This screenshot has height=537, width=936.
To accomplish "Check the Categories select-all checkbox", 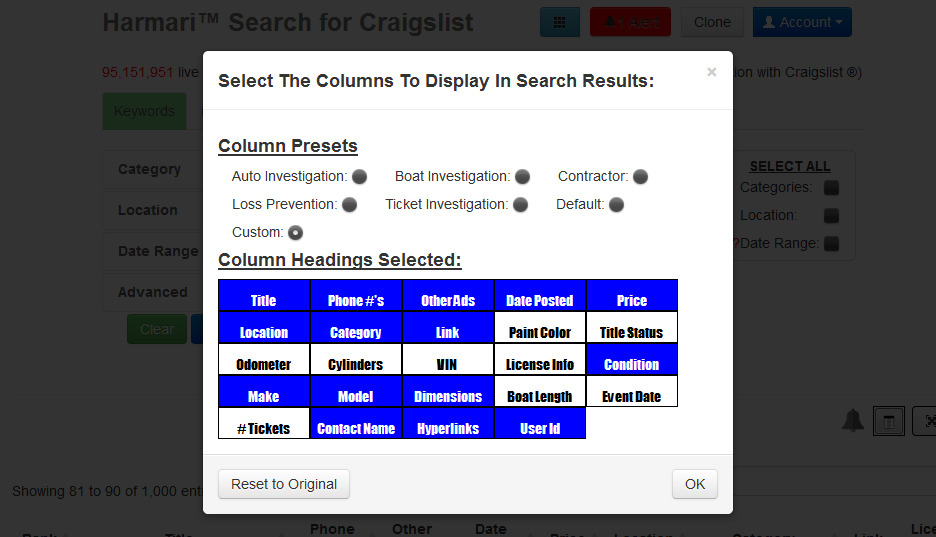I will pos(832,188).
